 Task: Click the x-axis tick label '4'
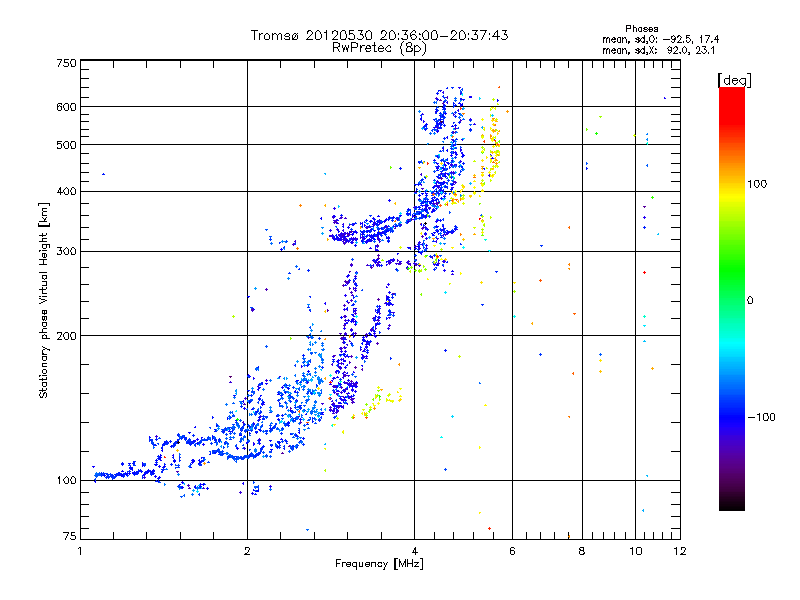[414, 551]
